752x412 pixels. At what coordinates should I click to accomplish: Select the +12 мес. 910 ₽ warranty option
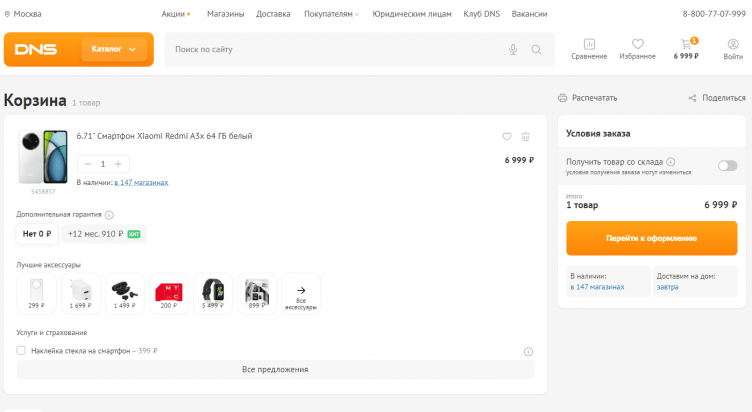[103, 234]
